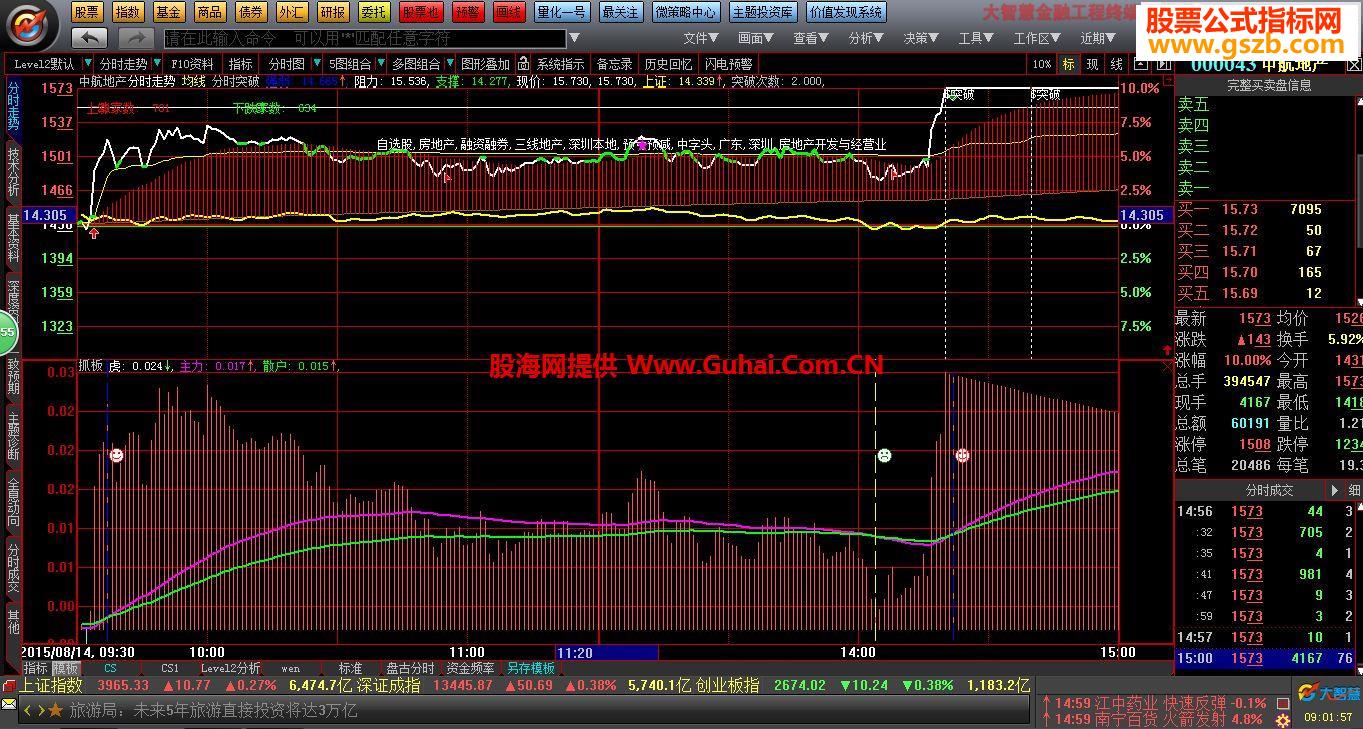Open the 基金 category button
The height and width of the screenshot is (729, 1363).
[169, 12]
